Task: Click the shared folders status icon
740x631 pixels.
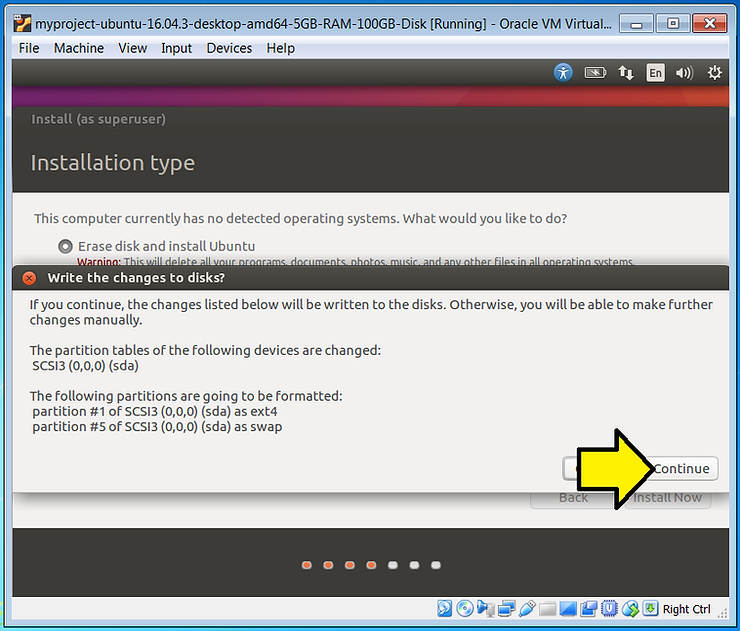Action: pyautogui.click(x=547, y=609)
